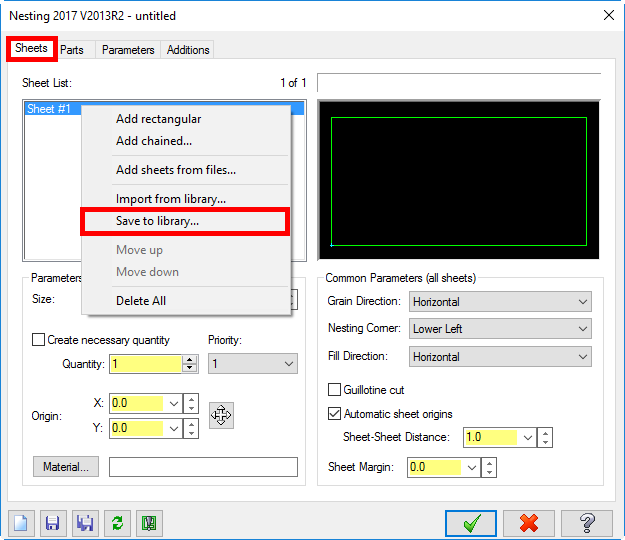Click into the Quantity input field
Viewport: 625px width, 540px height.
[145, 364]
